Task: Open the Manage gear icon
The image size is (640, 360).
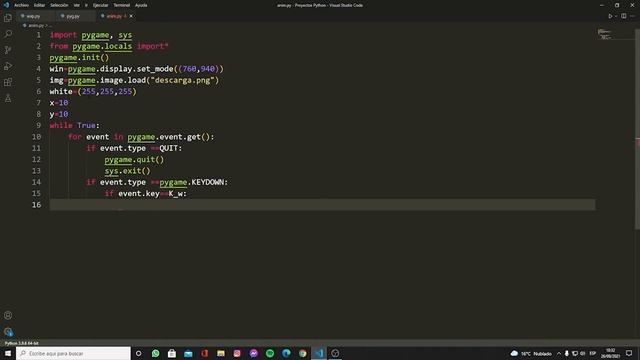Action: 8,331
